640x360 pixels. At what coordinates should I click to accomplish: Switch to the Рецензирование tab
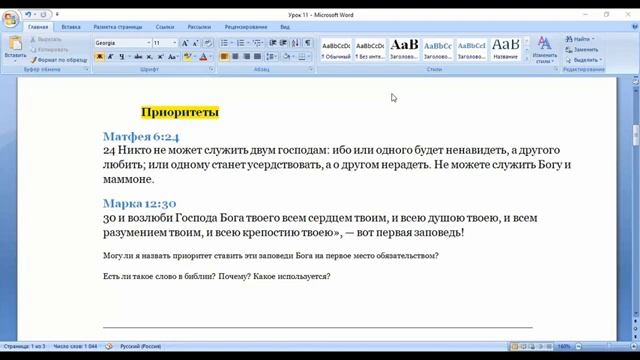click(x=246, y=27)
